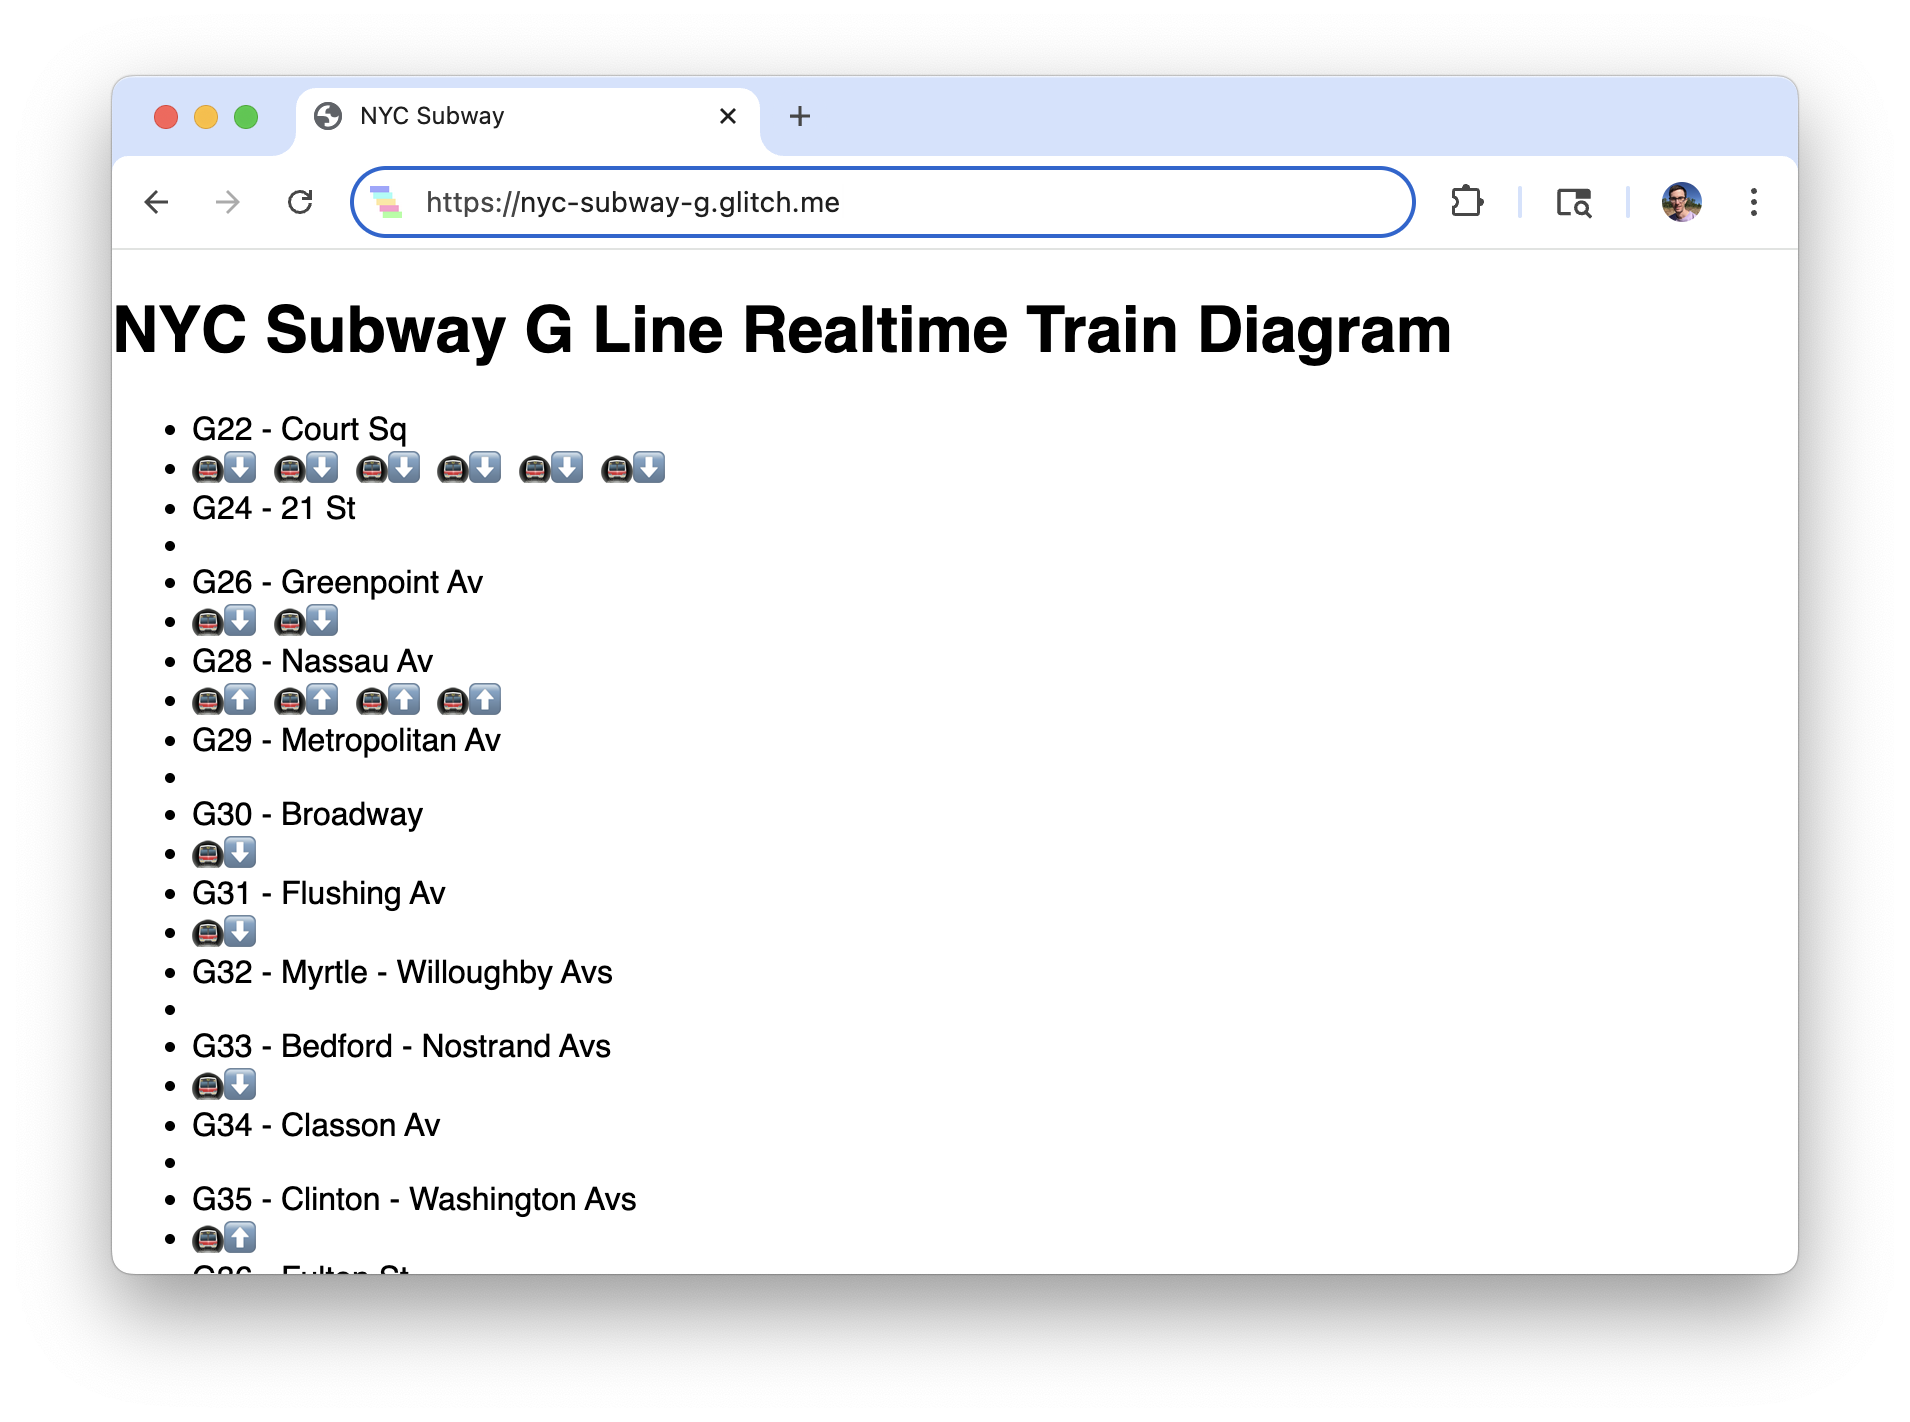1910x1422 pixels.
Task: Click the G30 - Broadway station text
Action: (x=307, y=814)
